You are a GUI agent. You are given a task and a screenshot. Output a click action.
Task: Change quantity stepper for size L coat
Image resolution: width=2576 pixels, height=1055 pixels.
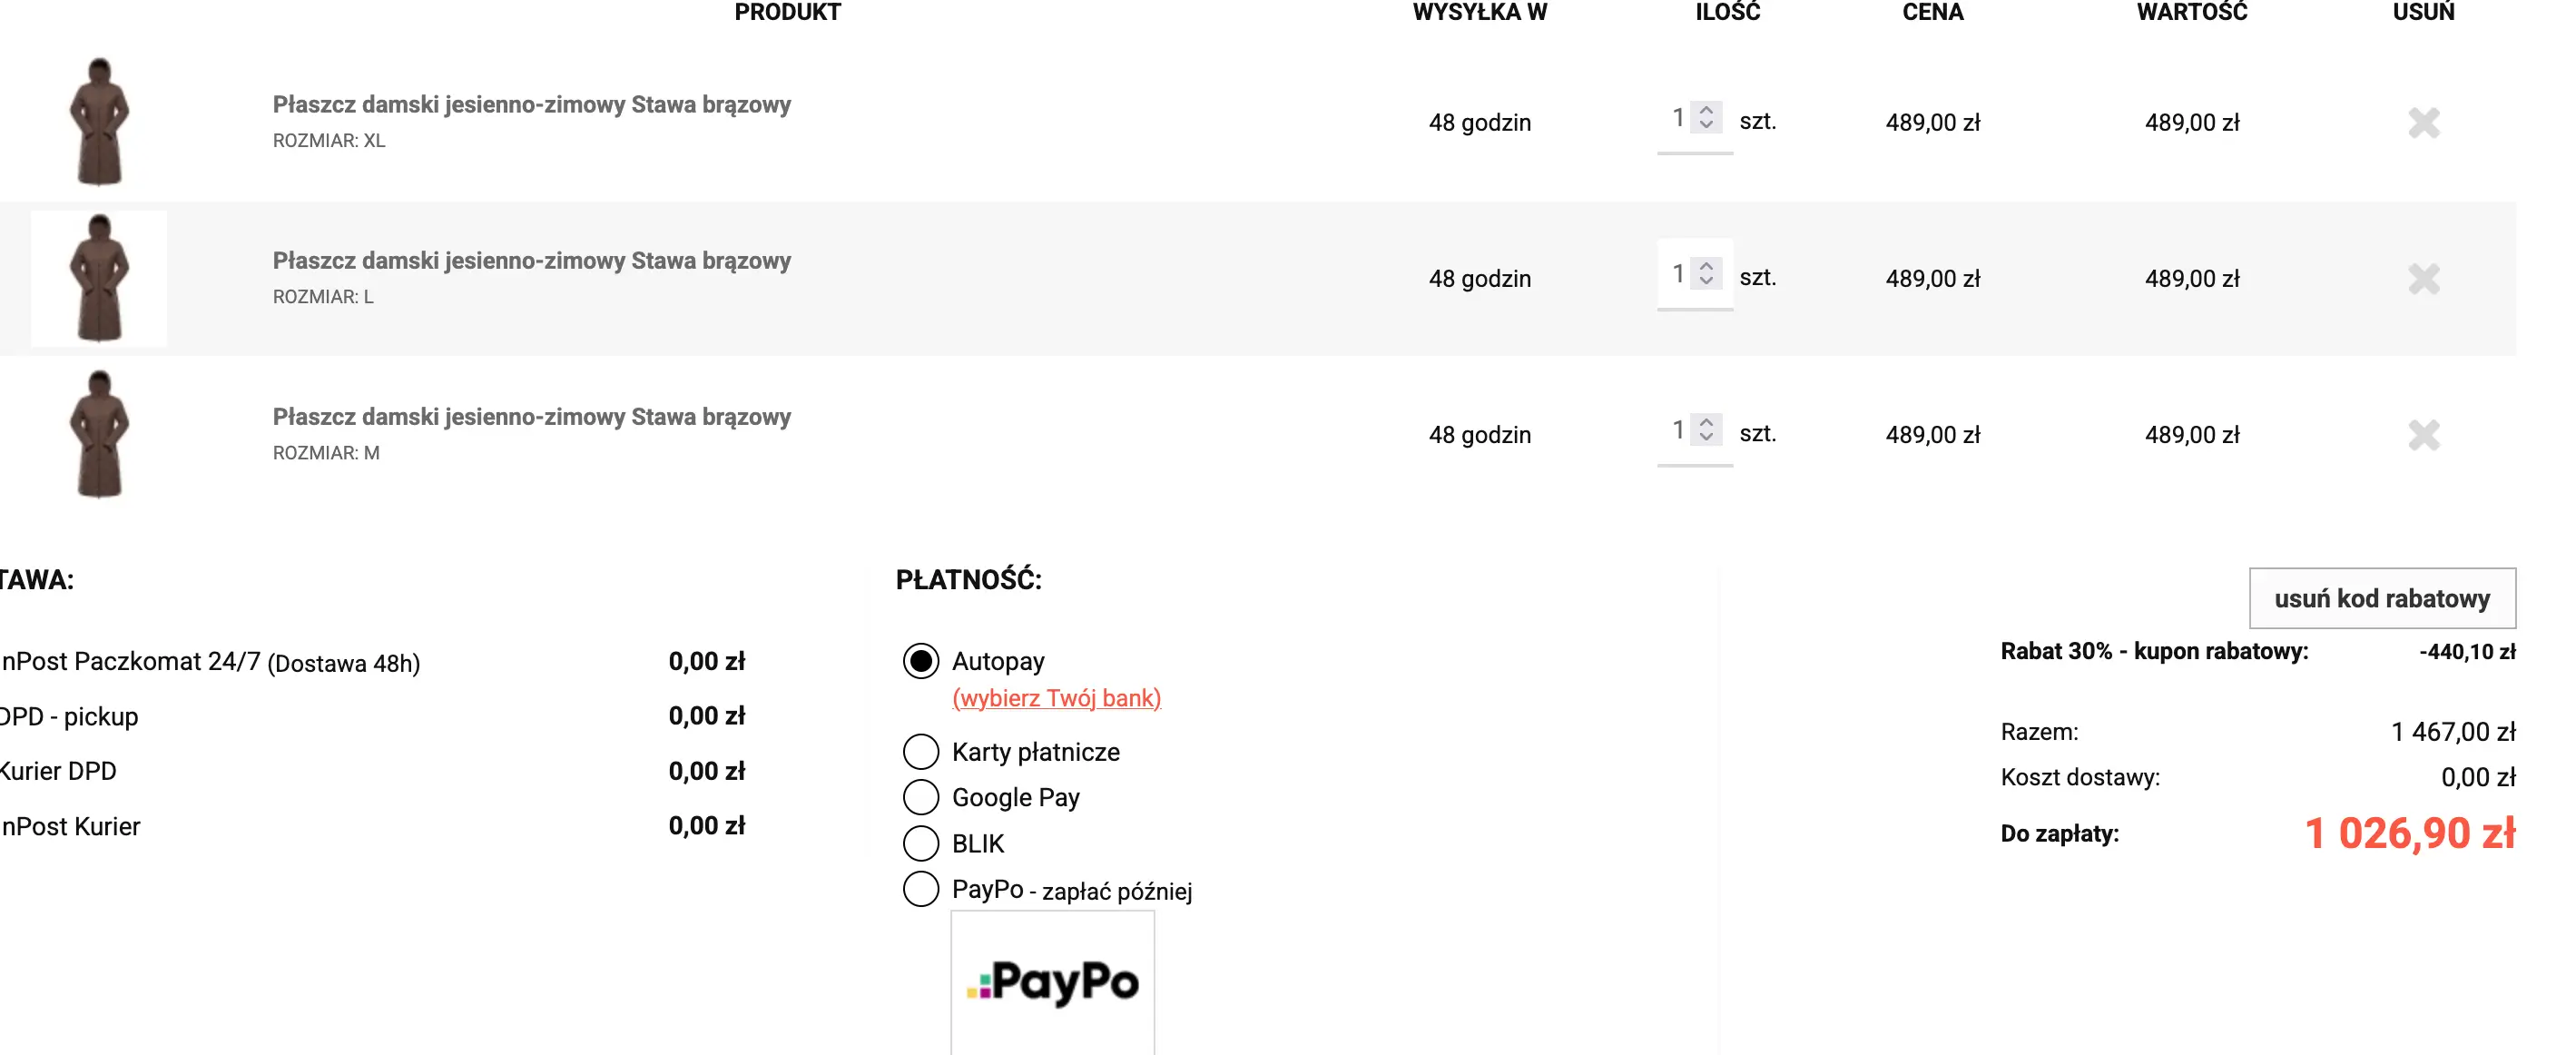click(x=1706, y=274)
